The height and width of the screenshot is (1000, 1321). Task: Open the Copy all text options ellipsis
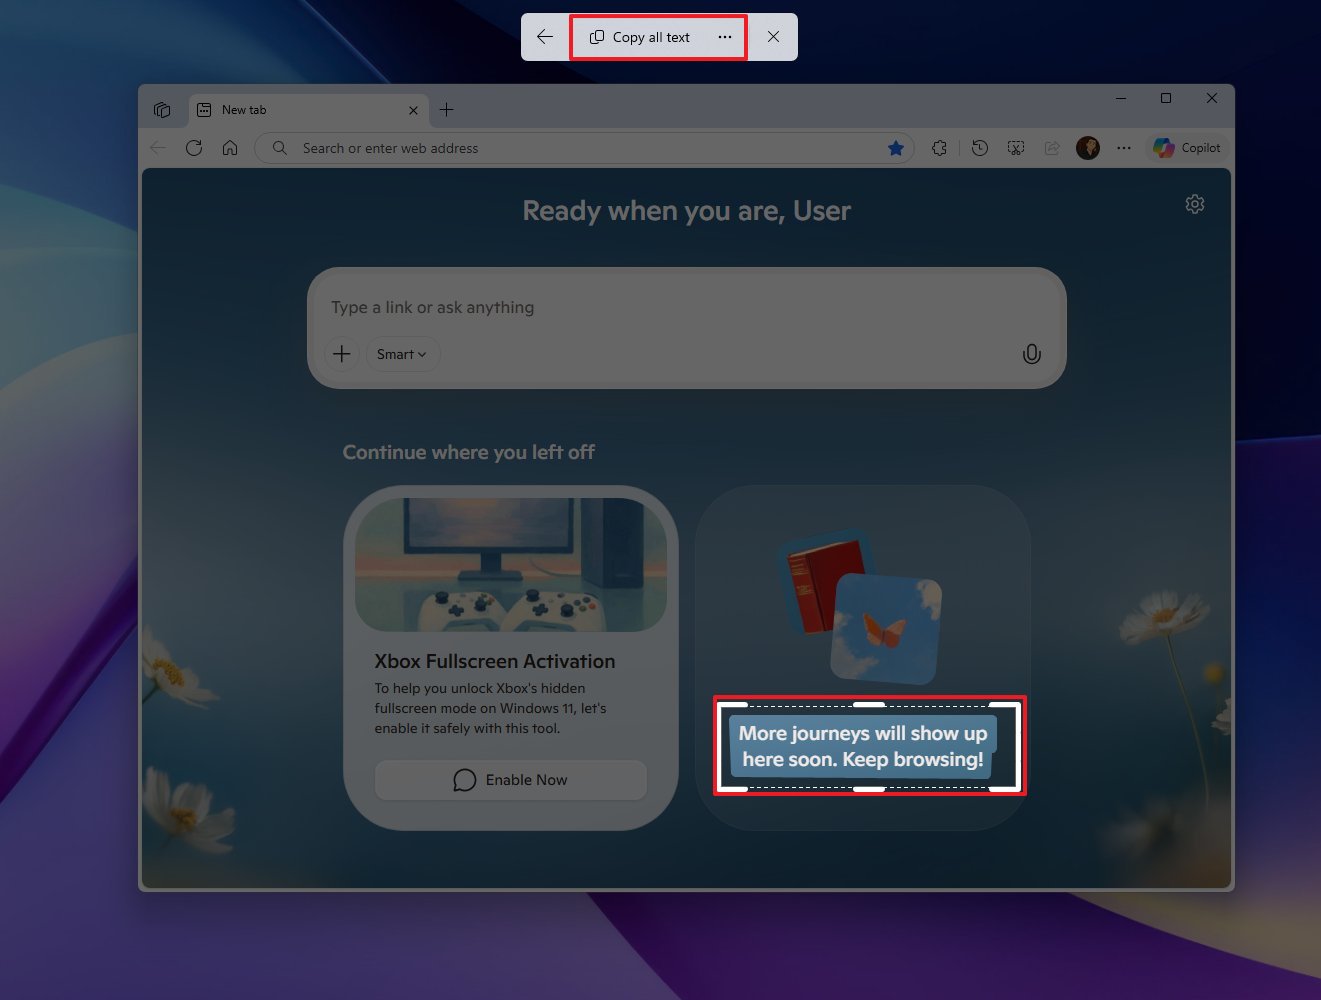pyautogui.click(x=724, y=36)
